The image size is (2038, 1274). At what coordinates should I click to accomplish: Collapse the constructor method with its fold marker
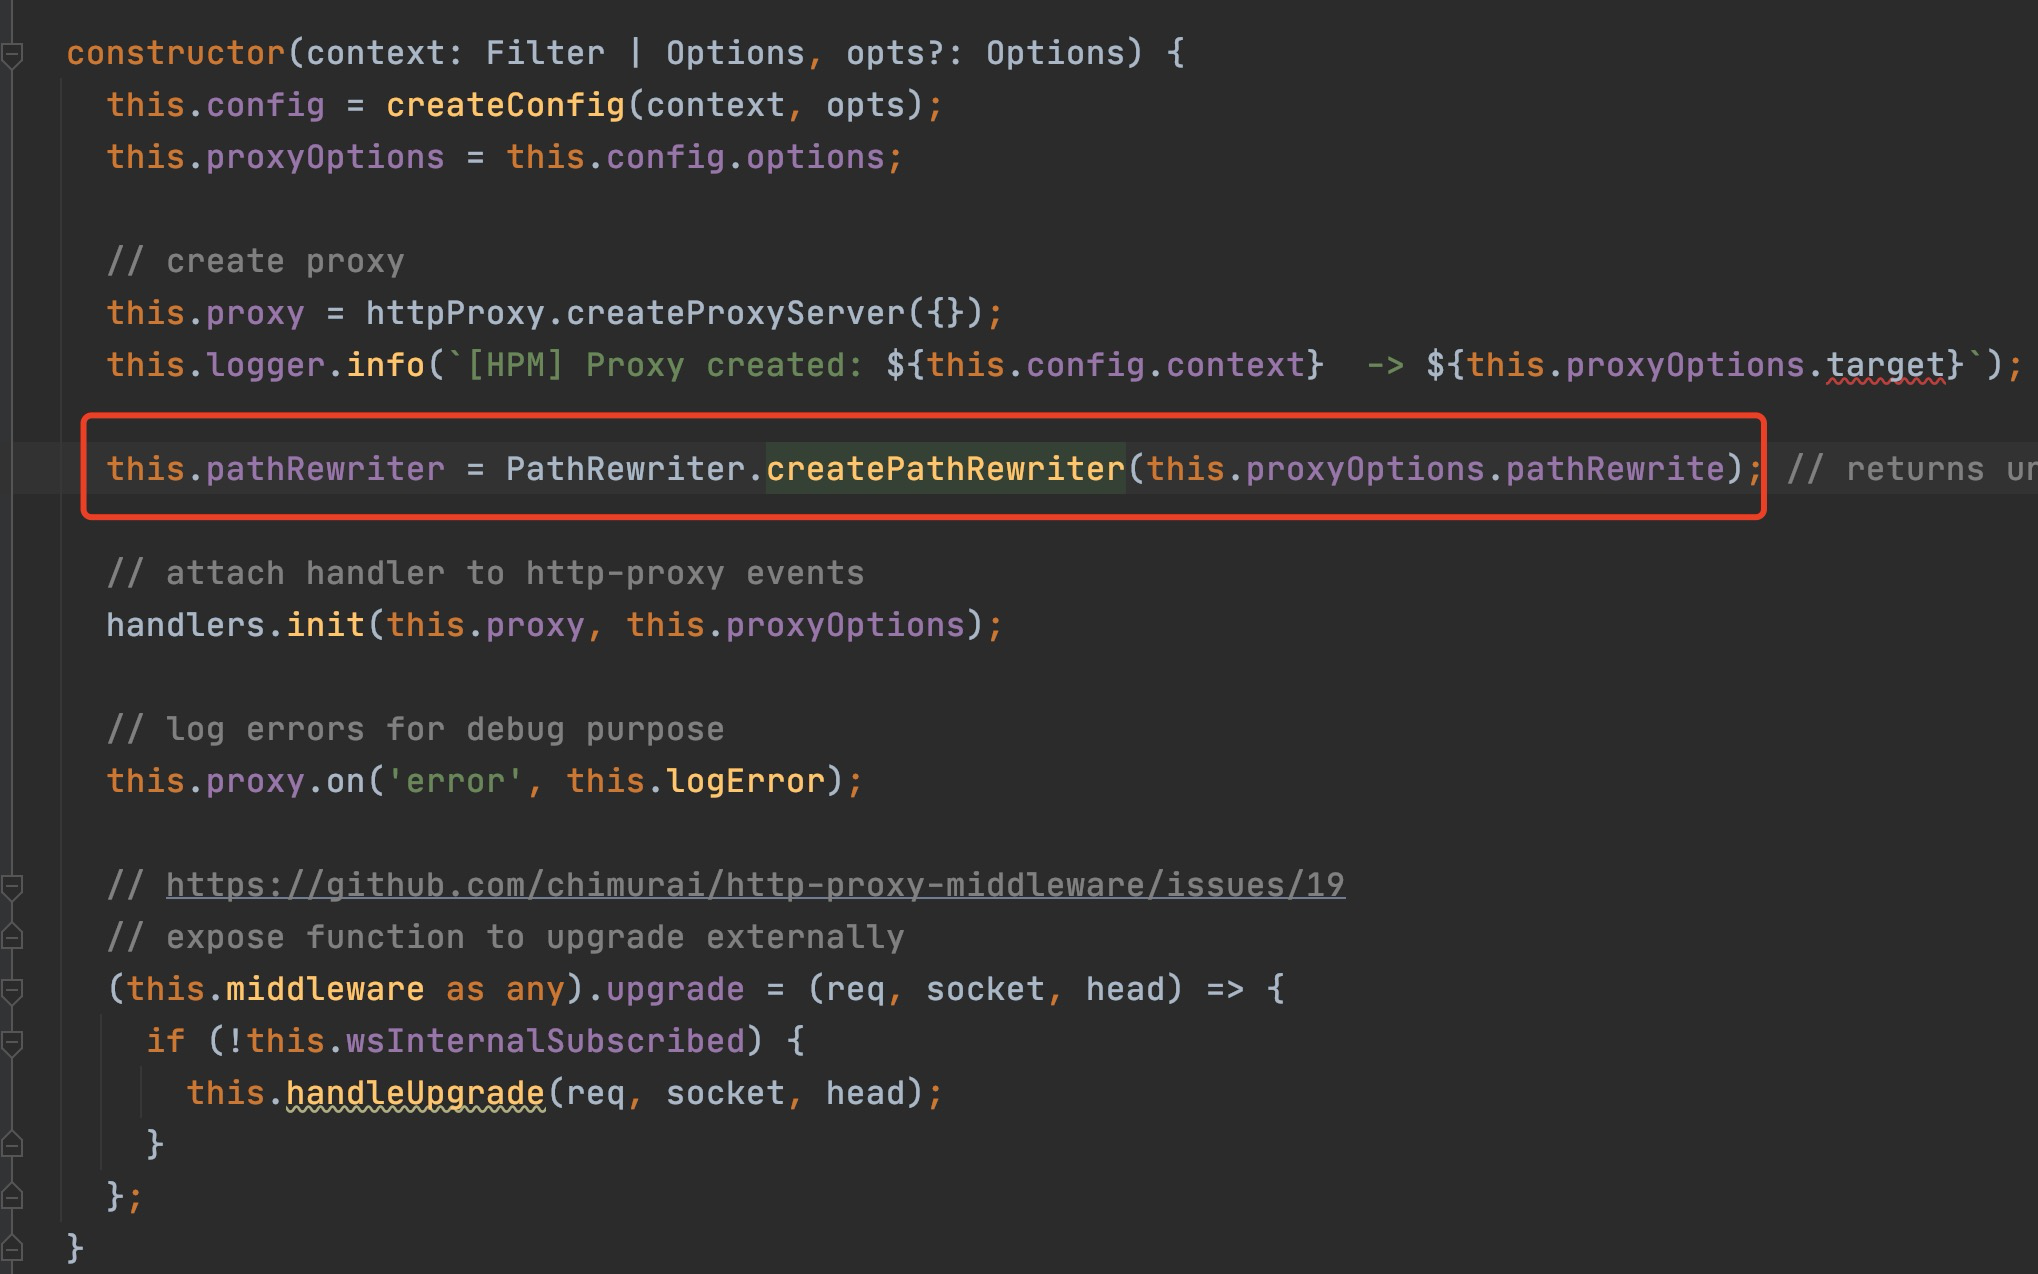11,54
